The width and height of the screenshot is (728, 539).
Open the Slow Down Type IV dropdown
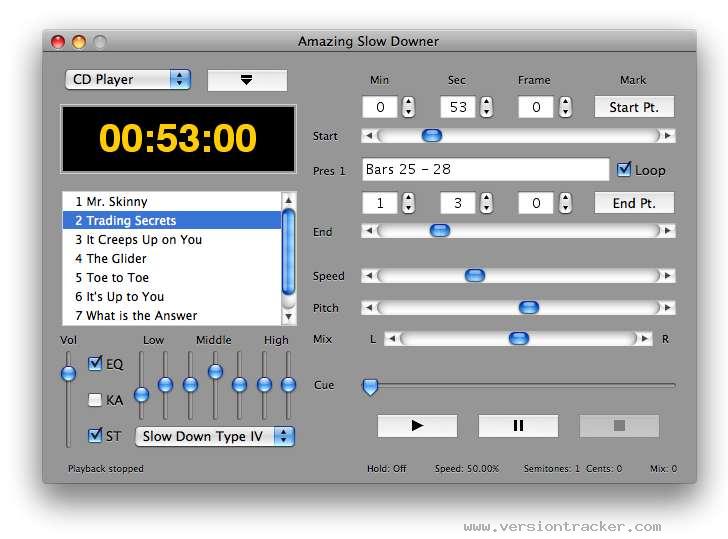tap(215, 436)
